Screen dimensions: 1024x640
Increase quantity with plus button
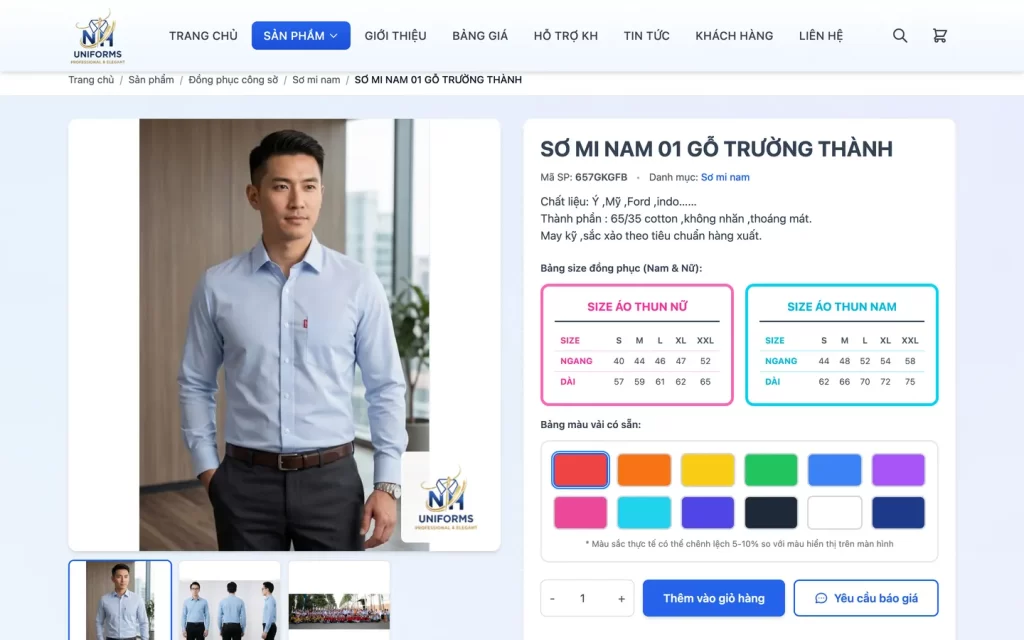click(x=621, y=598)
